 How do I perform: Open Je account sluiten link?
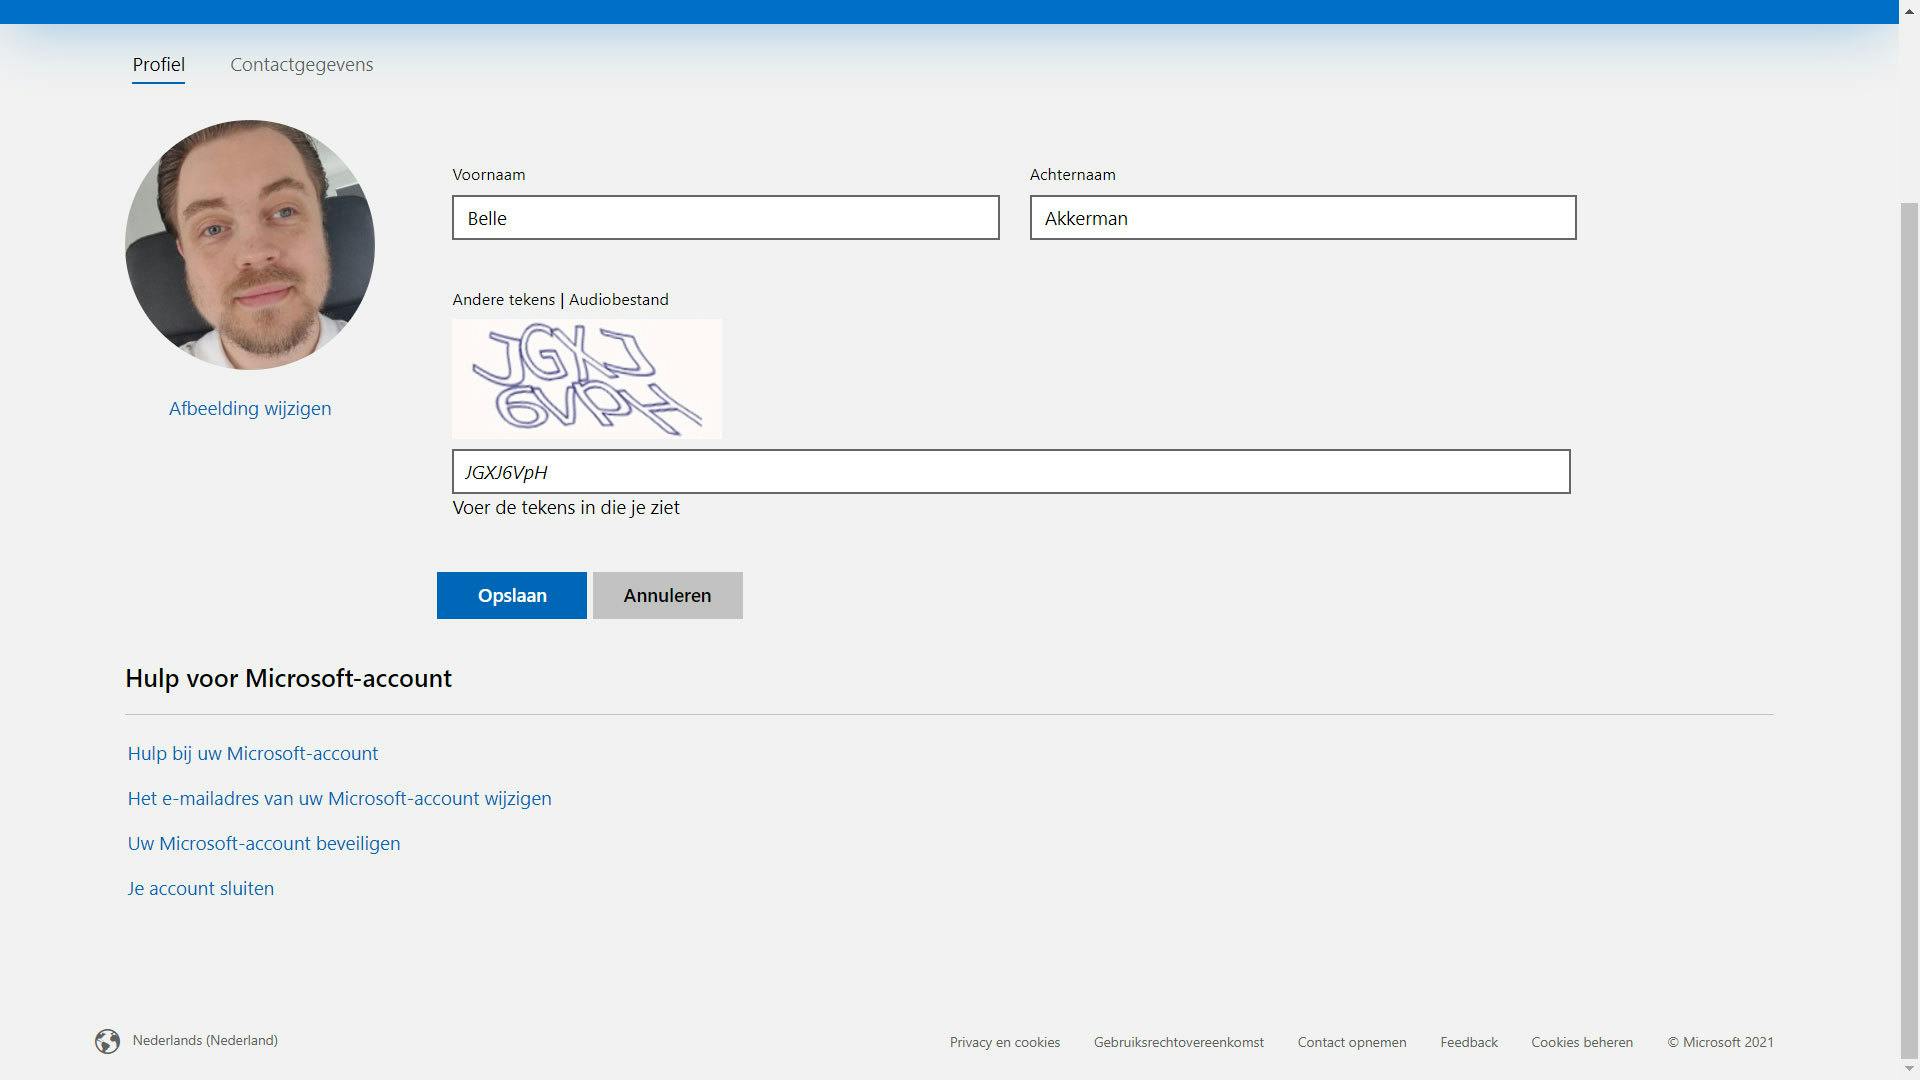point(201,888)
